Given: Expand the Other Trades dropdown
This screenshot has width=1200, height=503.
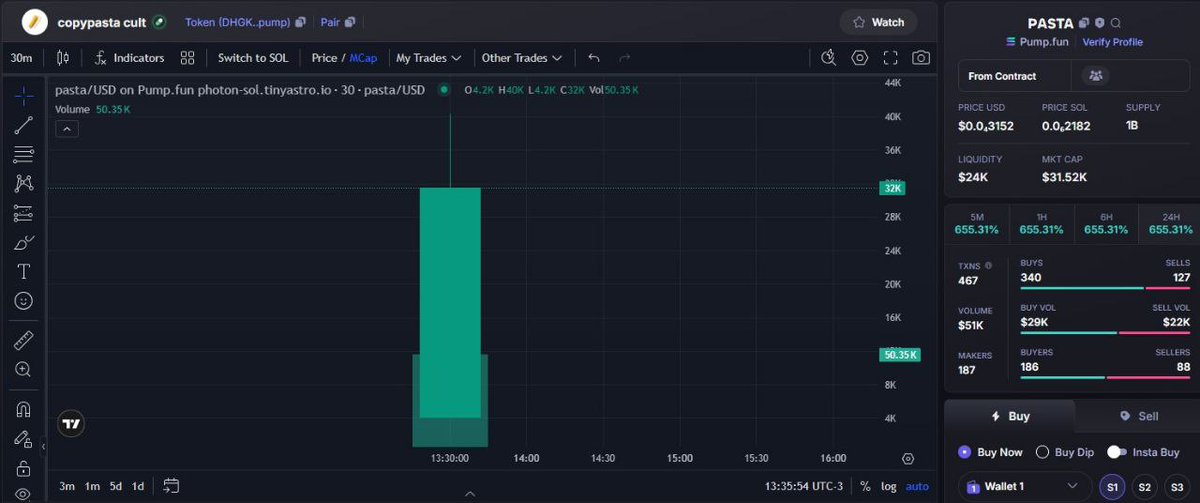Looking at the screenshot, I should point(522,58).
